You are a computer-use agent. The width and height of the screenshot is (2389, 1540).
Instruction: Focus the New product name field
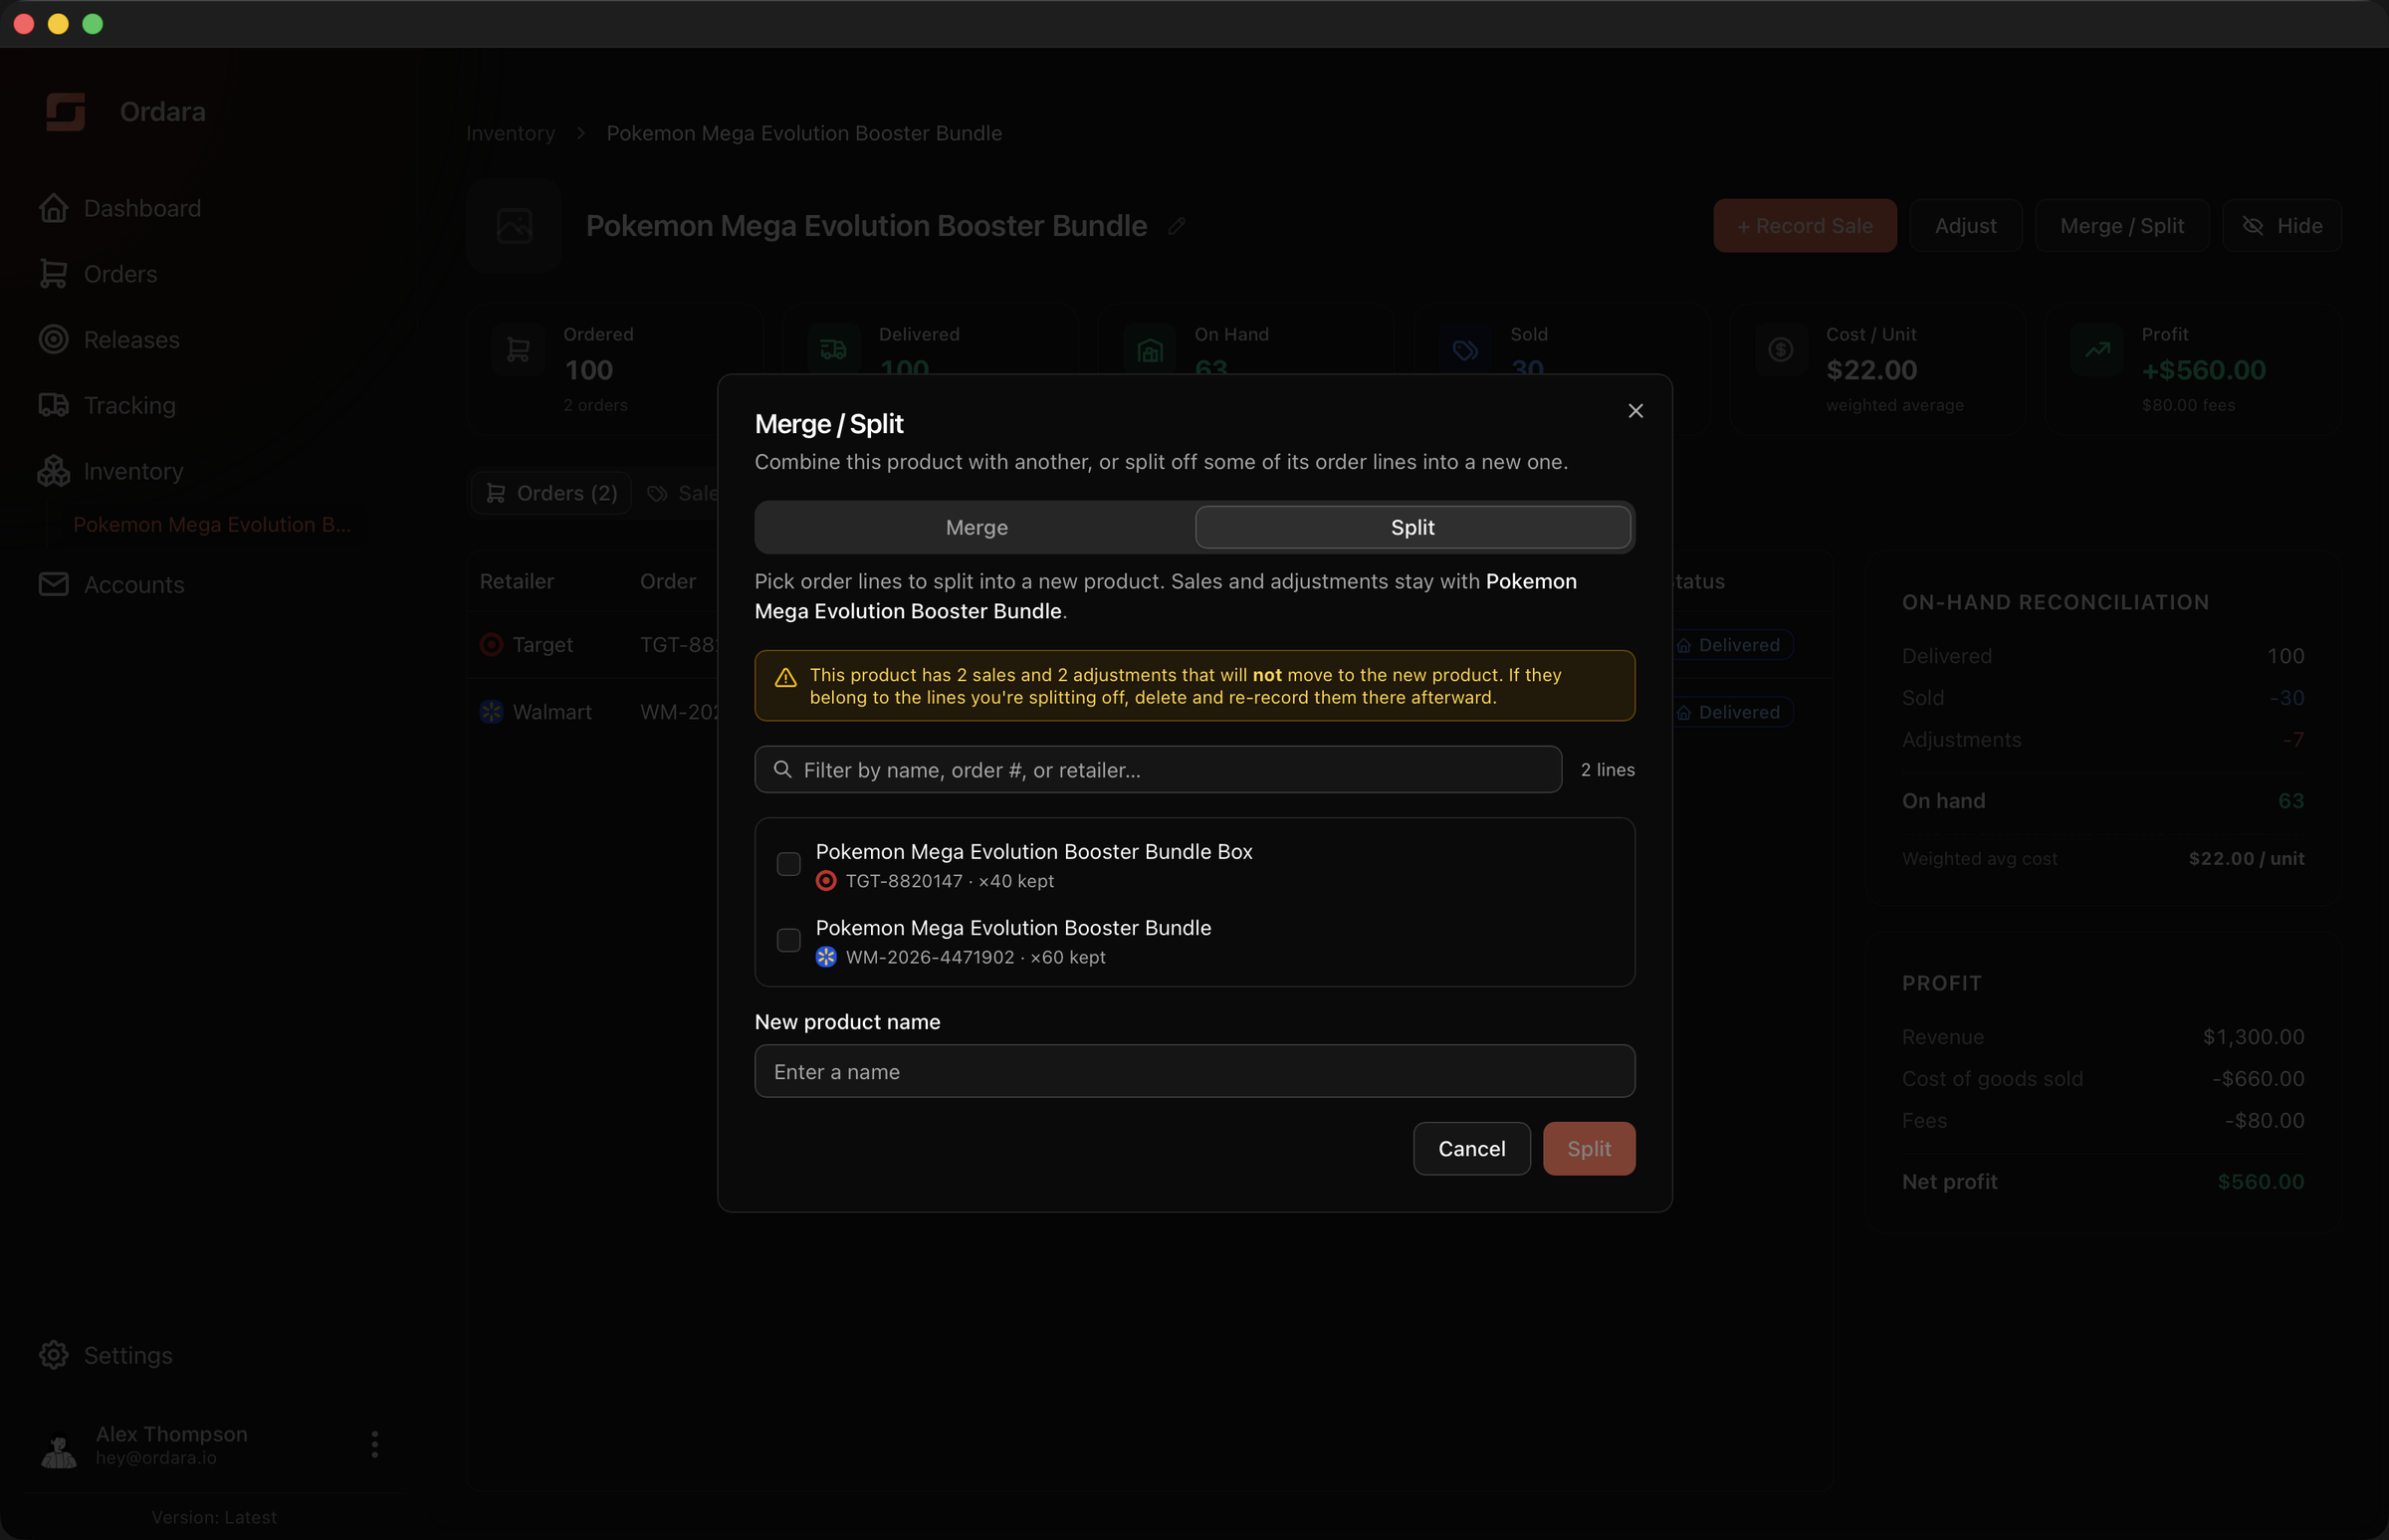[1194, 1072]
